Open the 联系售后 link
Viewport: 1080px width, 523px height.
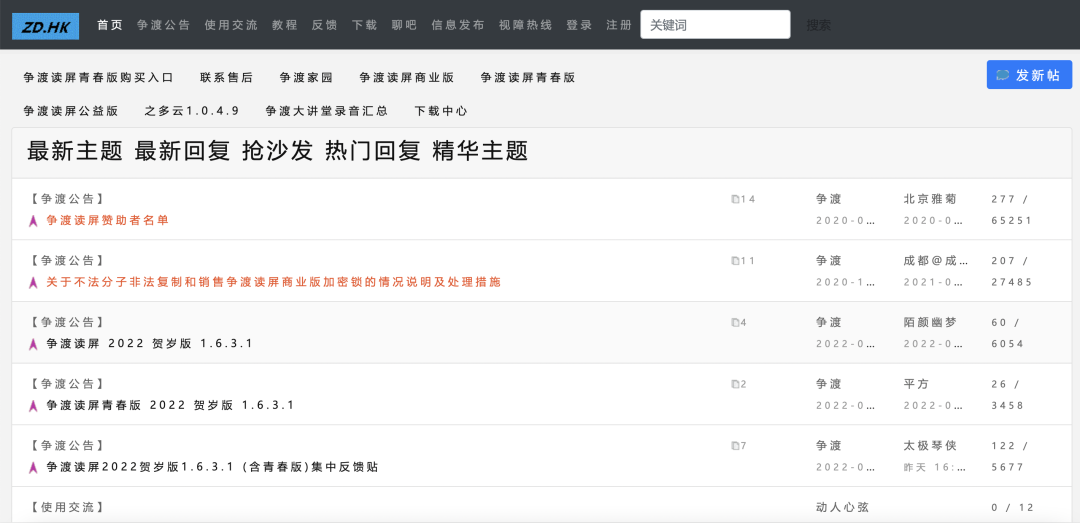click(227, 78)
